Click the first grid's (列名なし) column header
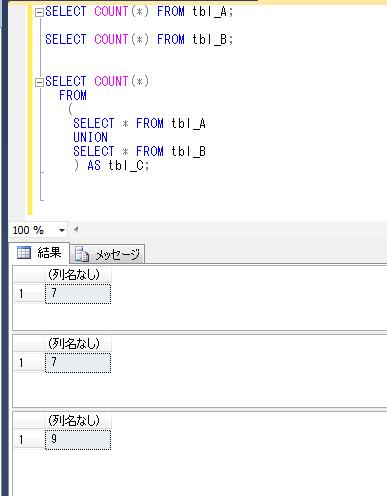 pos(78,275)
